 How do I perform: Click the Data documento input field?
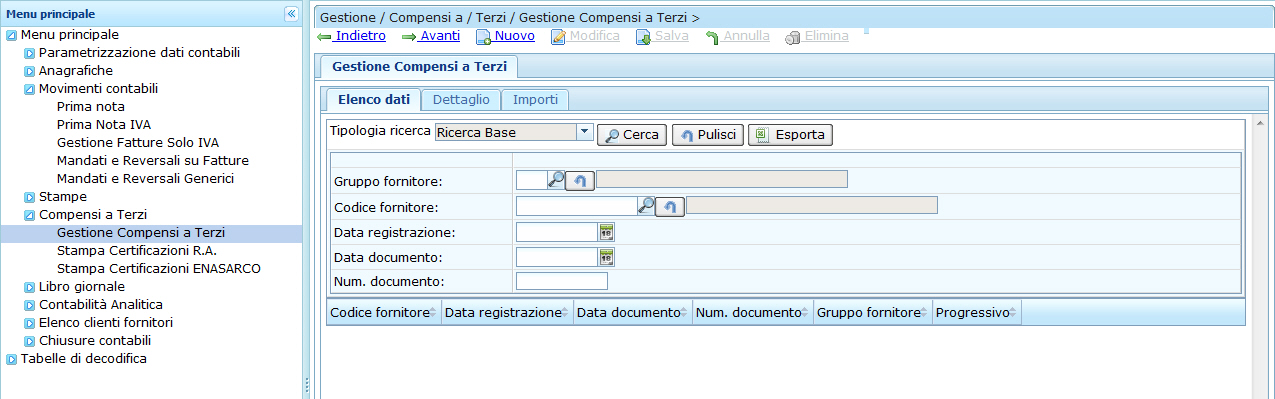pyautogui.click(x=557, y=257)
